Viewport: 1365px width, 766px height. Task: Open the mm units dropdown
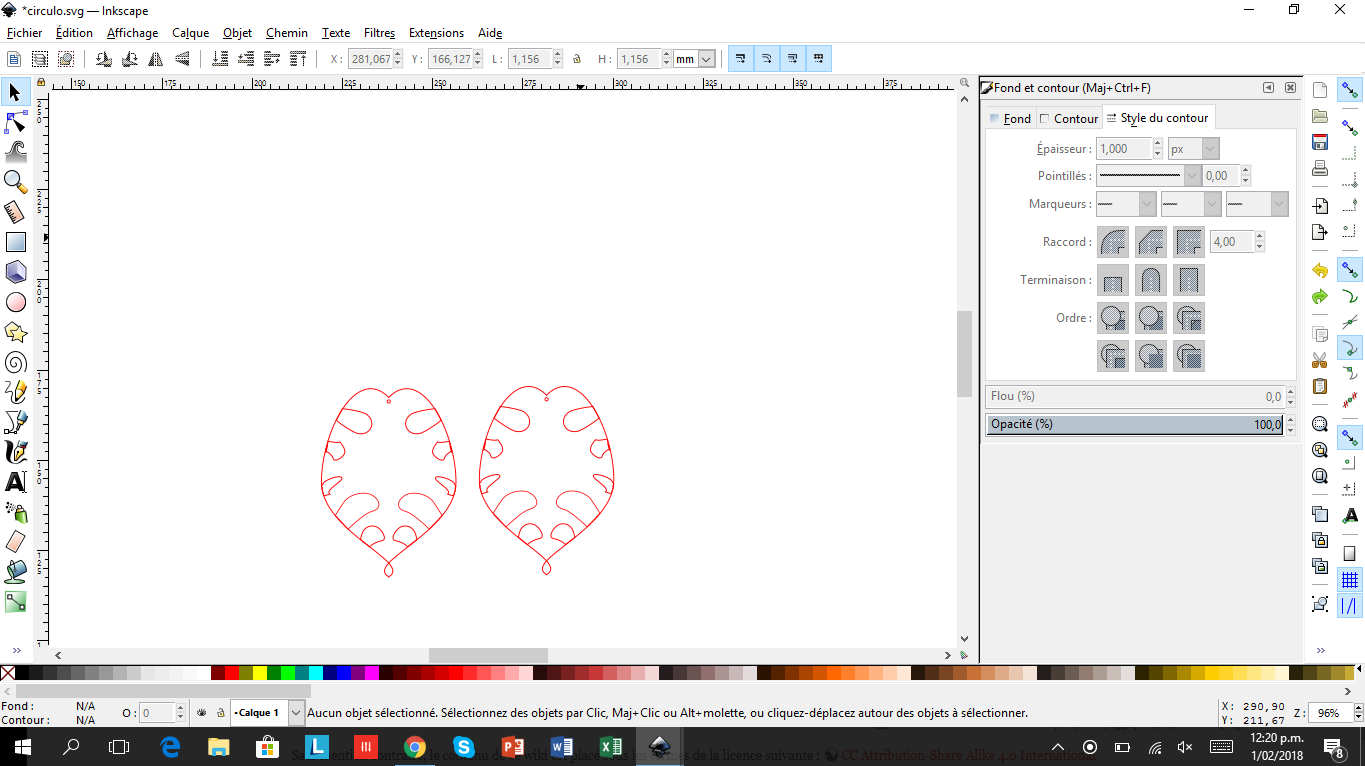706,59
